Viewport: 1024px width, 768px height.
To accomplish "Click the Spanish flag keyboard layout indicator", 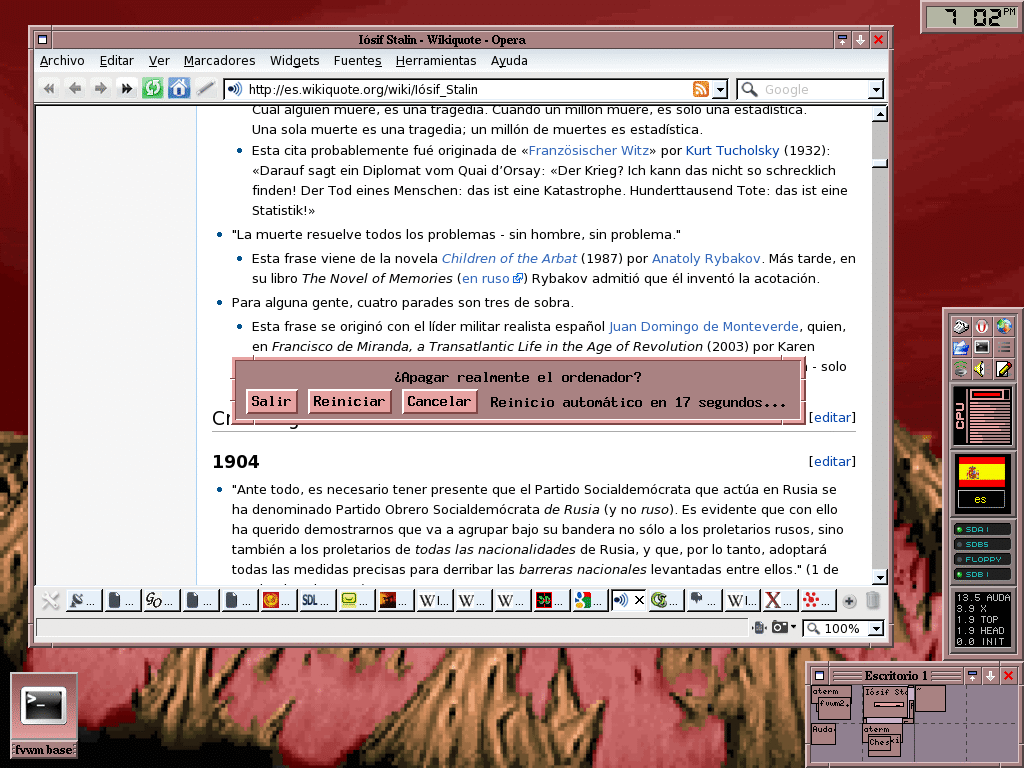I will pyautogui.click(x=981, y=471).
